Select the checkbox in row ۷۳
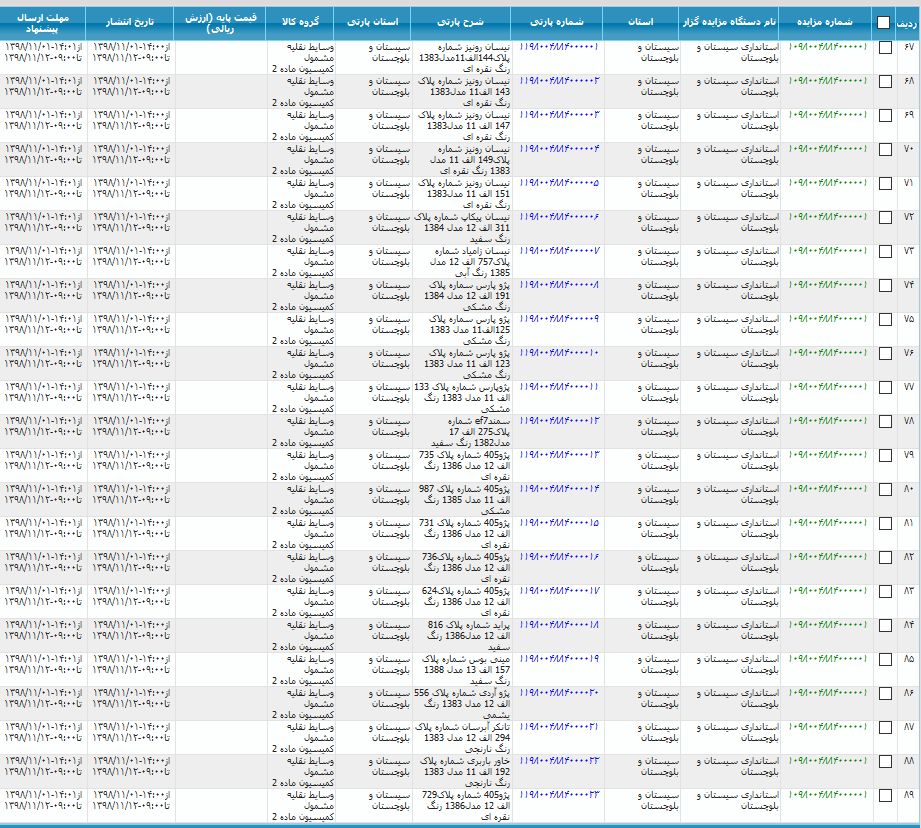The height and width of the screenshot is (828, 921). 885,252
